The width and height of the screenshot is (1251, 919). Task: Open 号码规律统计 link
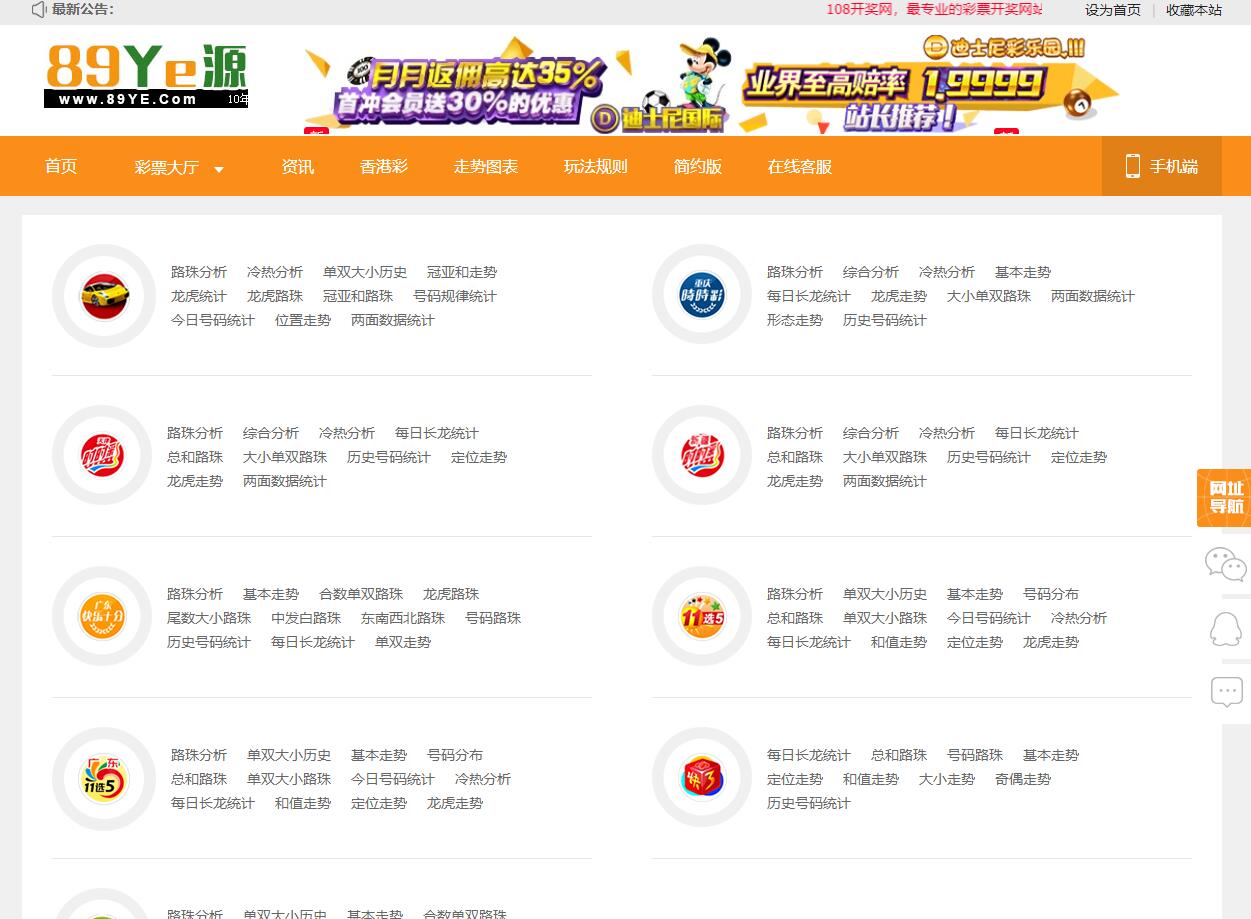455,296
